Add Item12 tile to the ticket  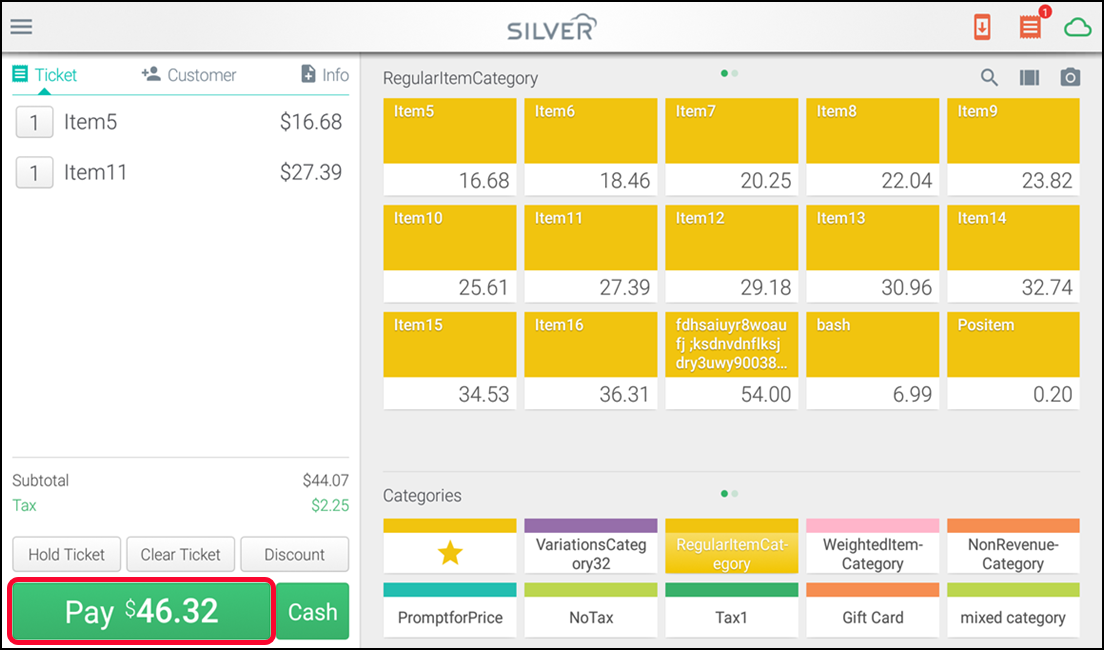click(x=732, y=254)
